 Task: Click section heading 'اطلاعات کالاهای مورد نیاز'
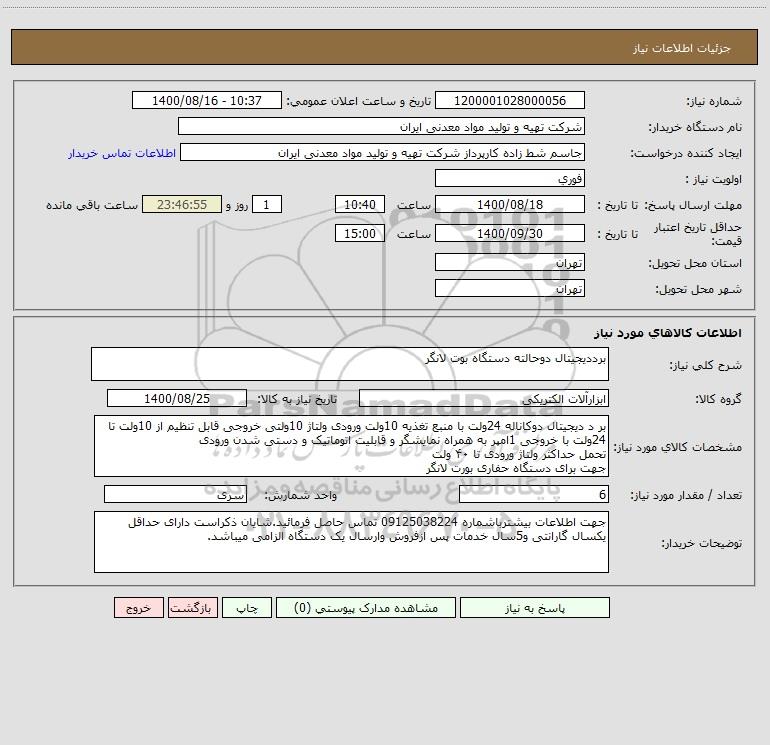tap(667, 333)
